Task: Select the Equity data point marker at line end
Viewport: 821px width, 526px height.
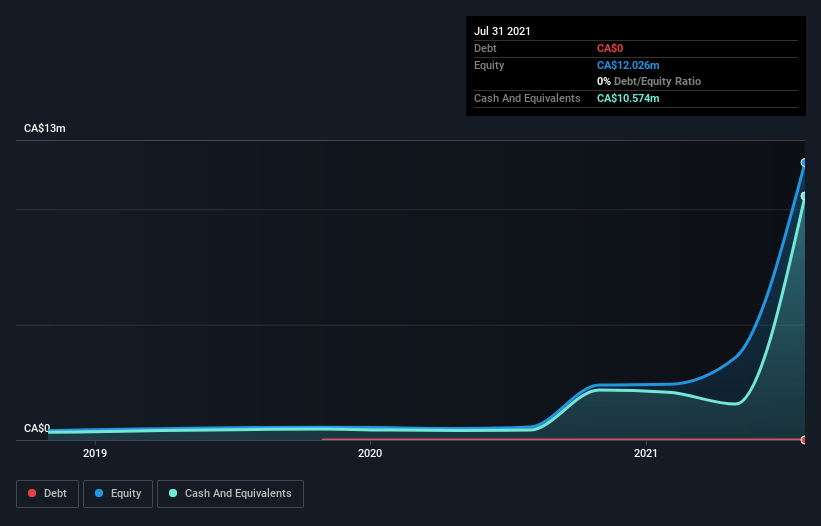Action: pos(804,163)
